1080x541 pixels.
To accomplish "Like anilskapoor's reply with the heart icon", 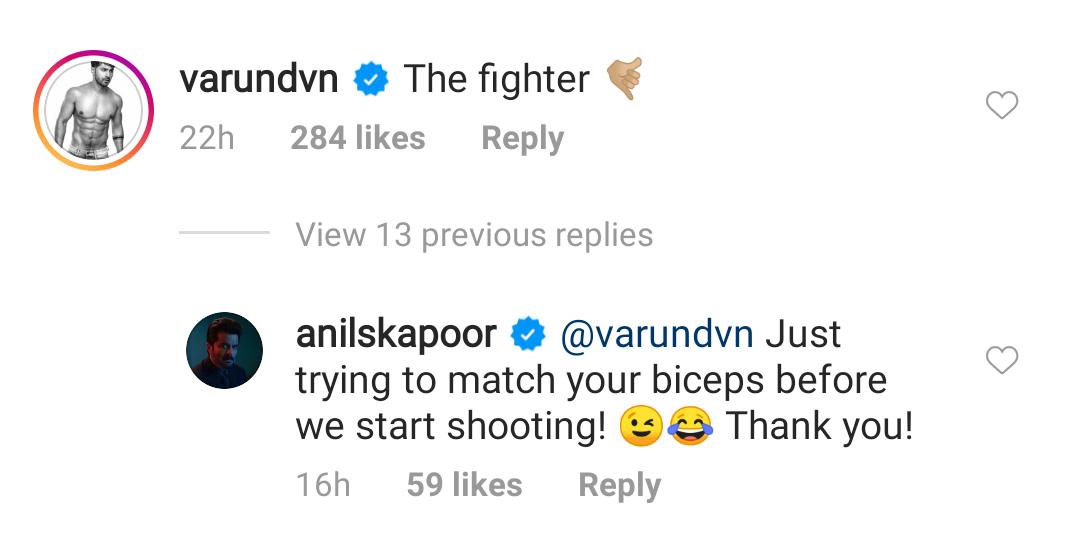I will click(x=1001, y=360).
